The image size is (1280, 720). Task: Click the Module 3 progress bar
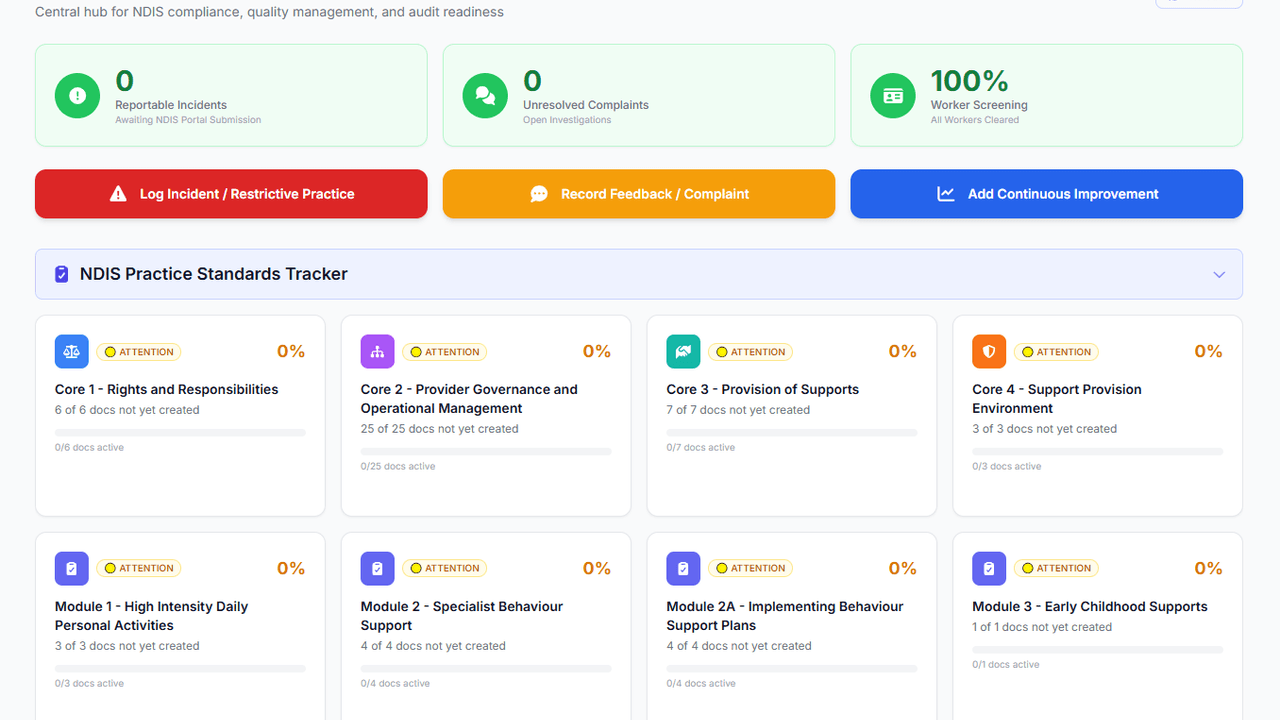1098,650
